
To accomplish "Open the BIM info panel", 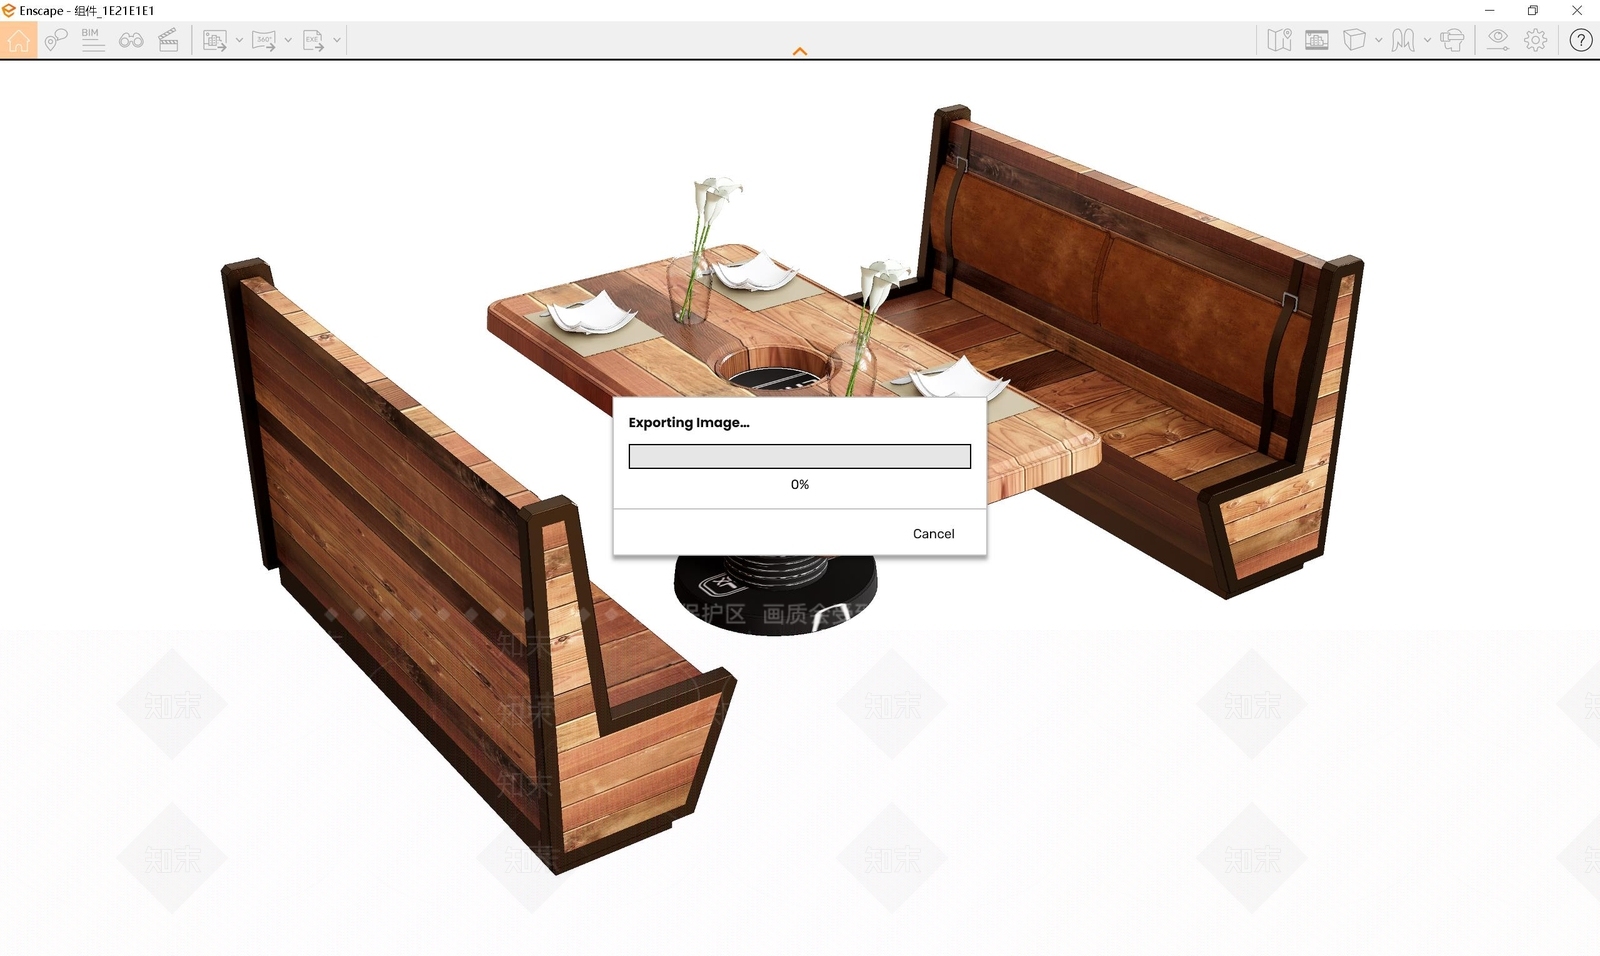I will tap(93, 40).
